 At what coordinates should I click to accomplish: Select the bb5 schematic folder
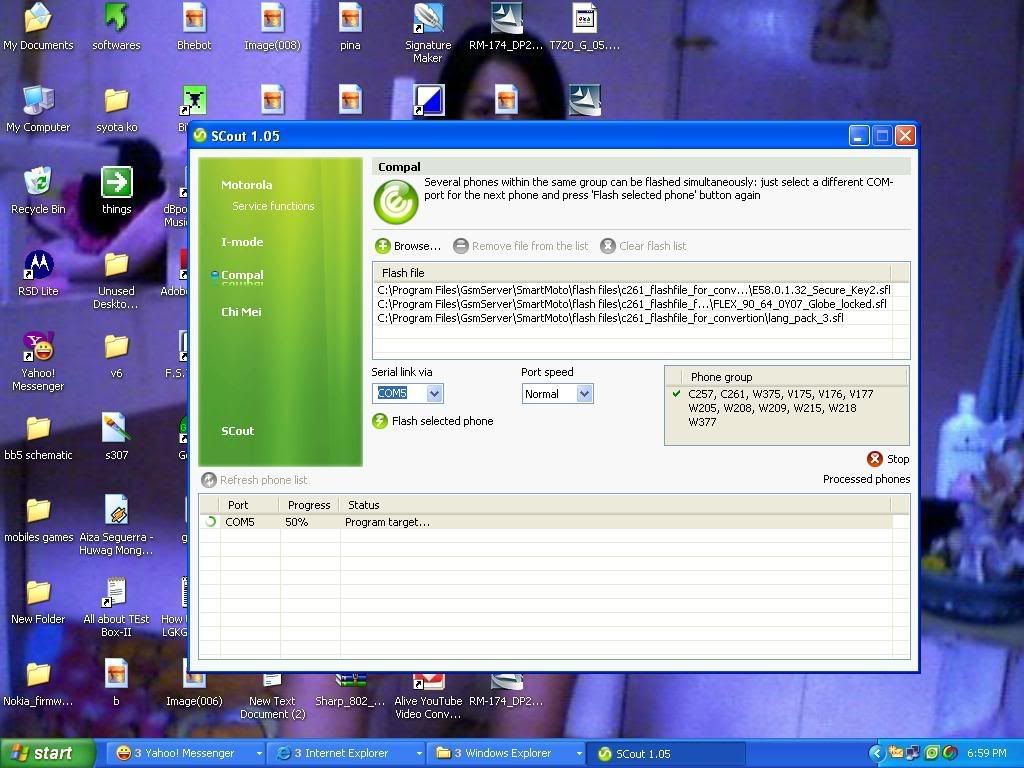(38, 437)
